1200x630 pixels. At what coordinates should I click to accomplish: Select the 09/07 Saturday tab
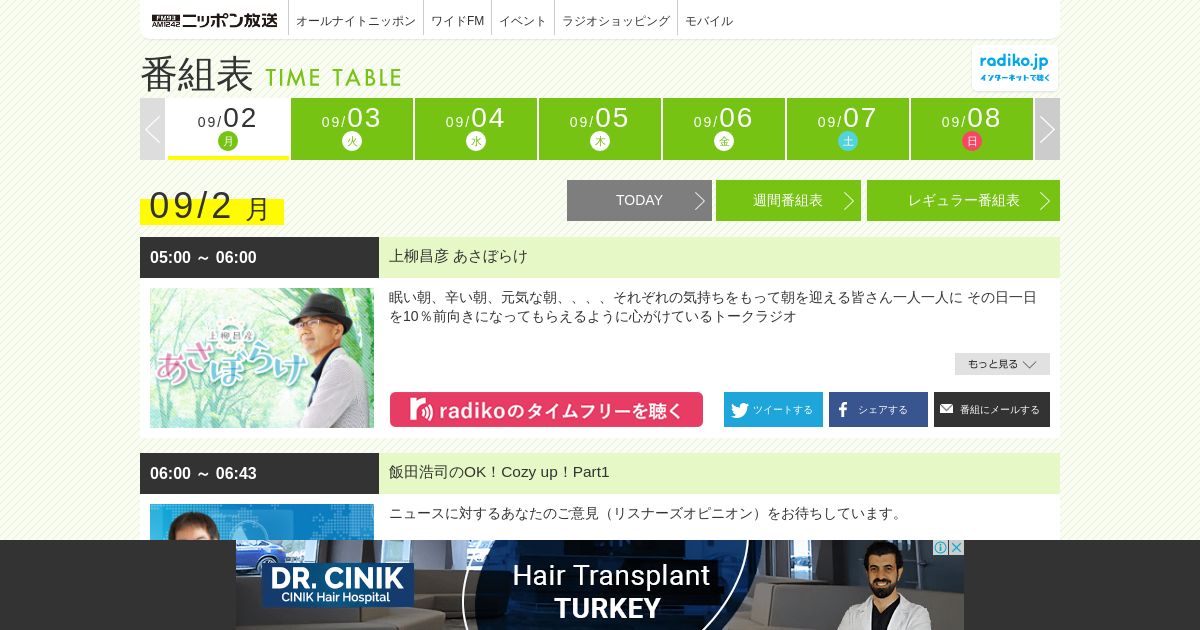click(x=848, y=129)
